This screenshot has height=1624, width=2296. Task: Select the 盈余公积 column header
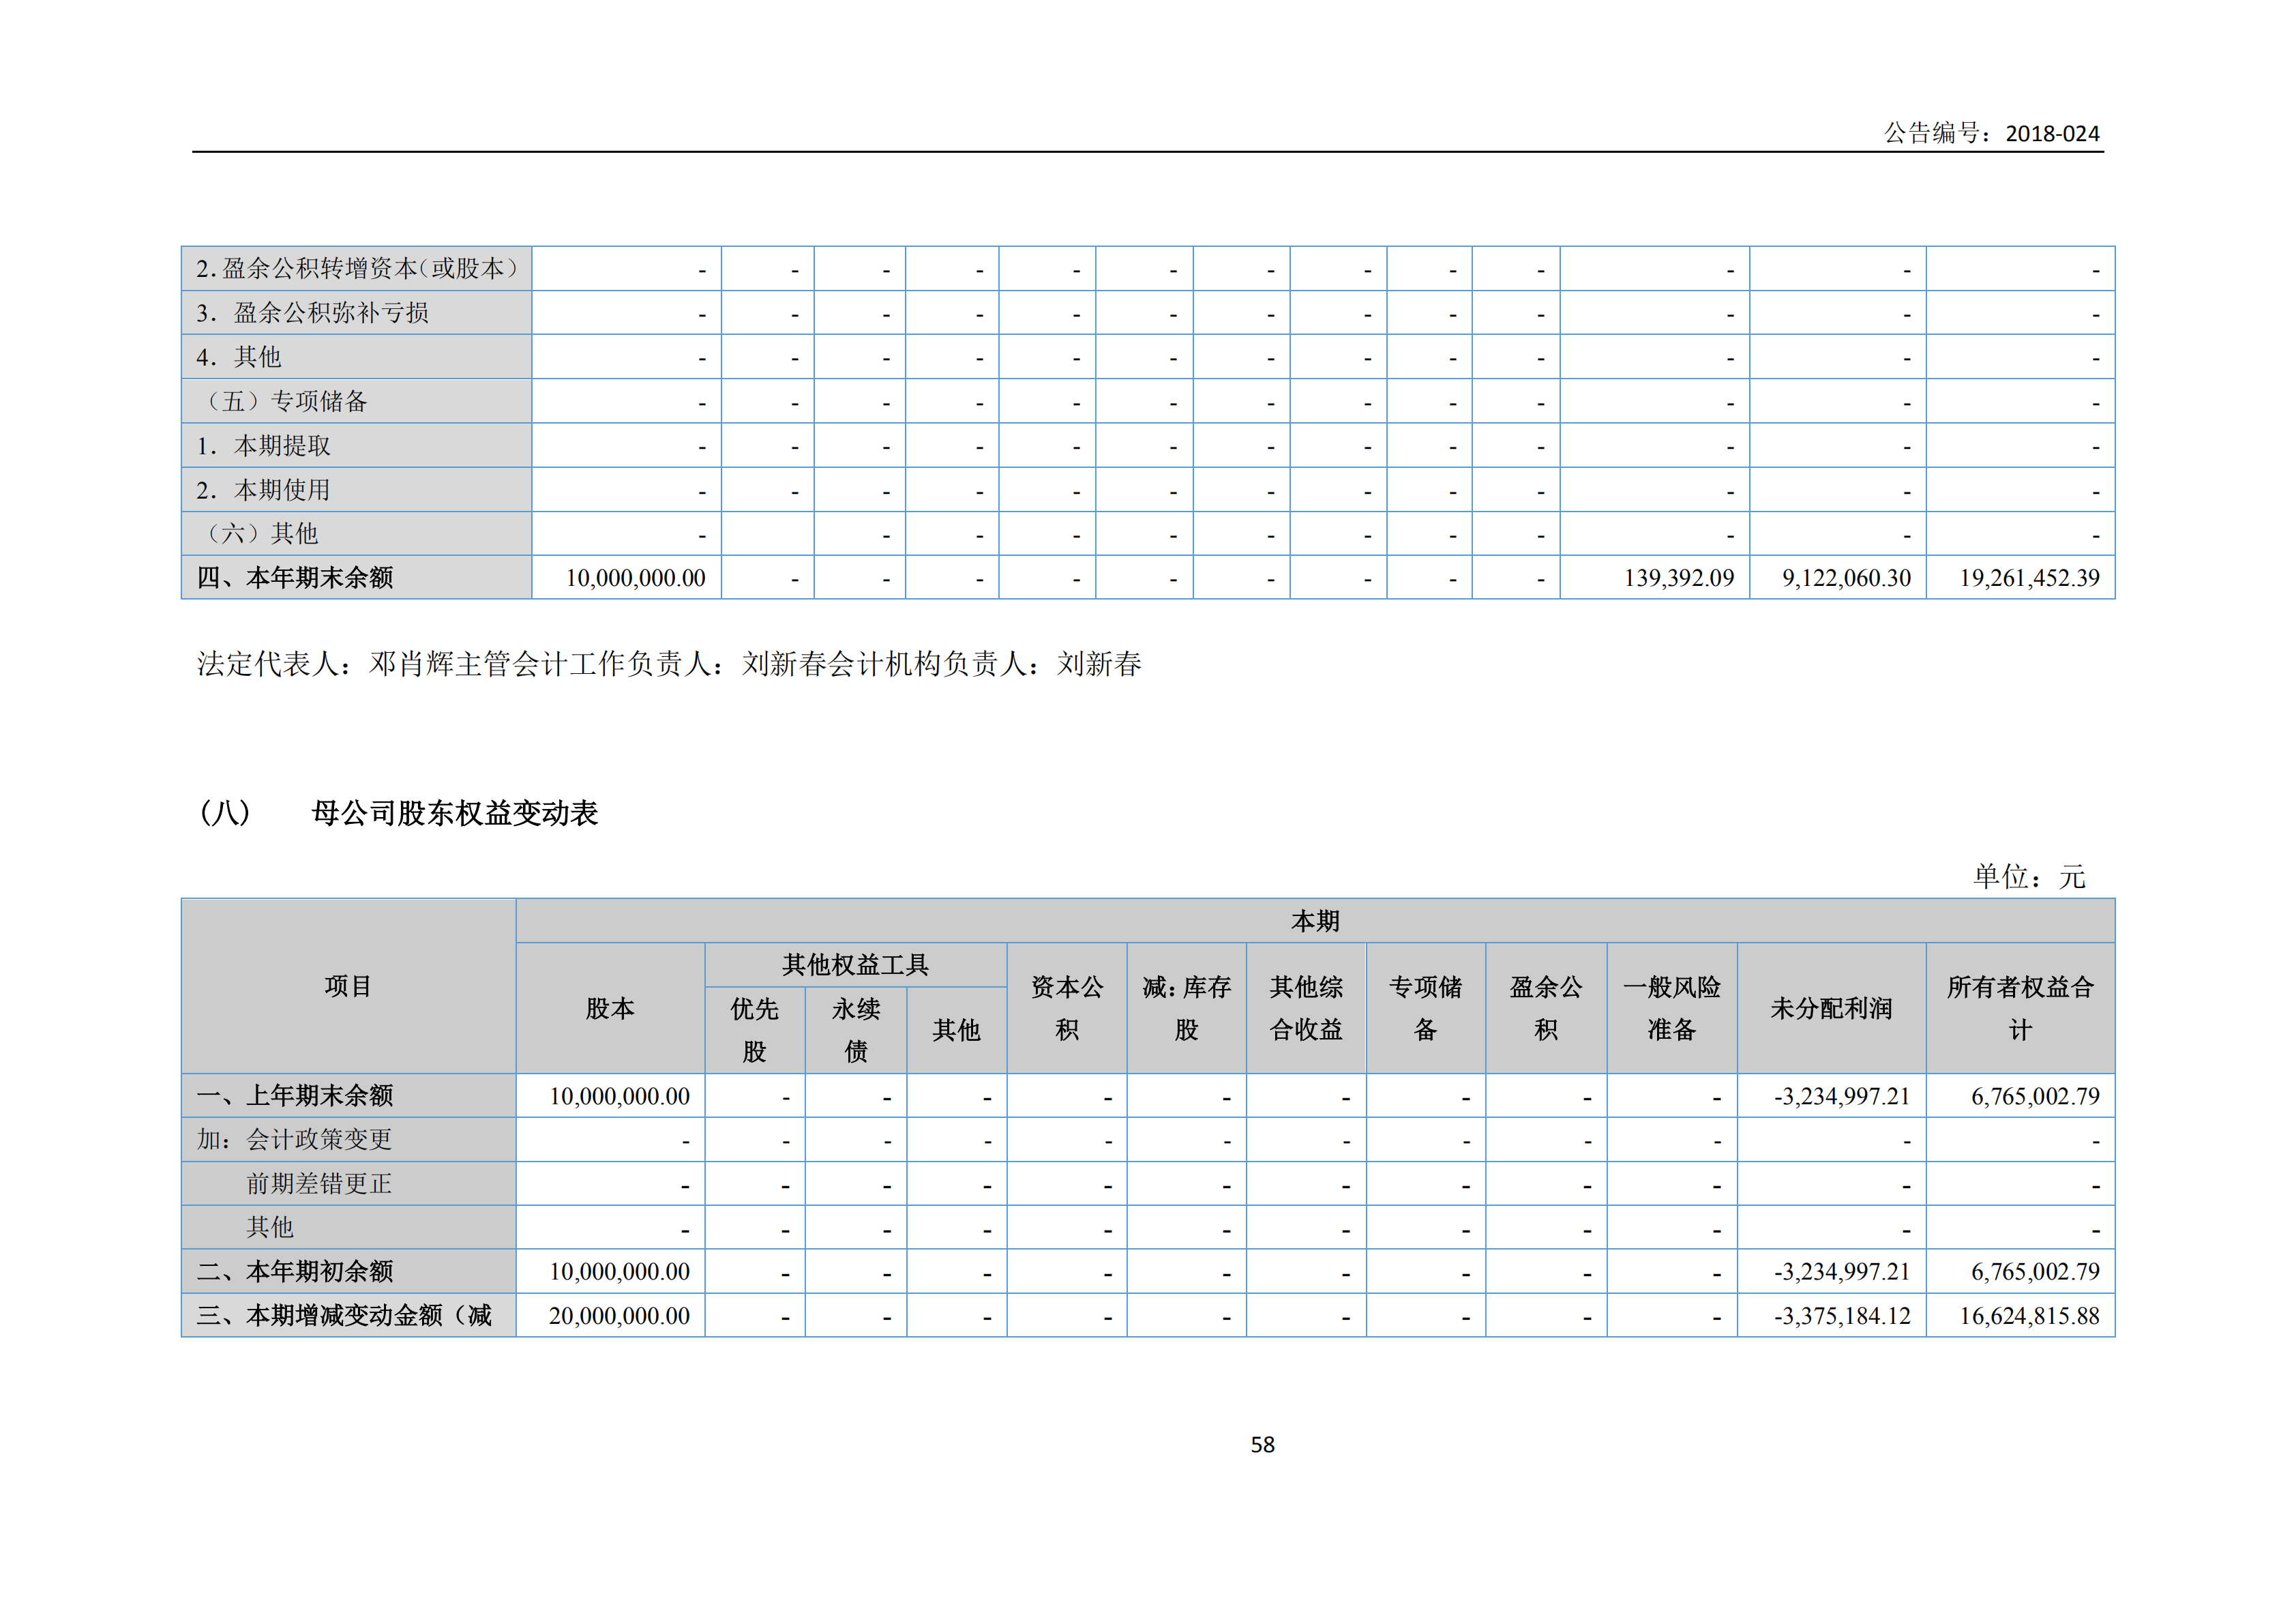[1546, 1008]
